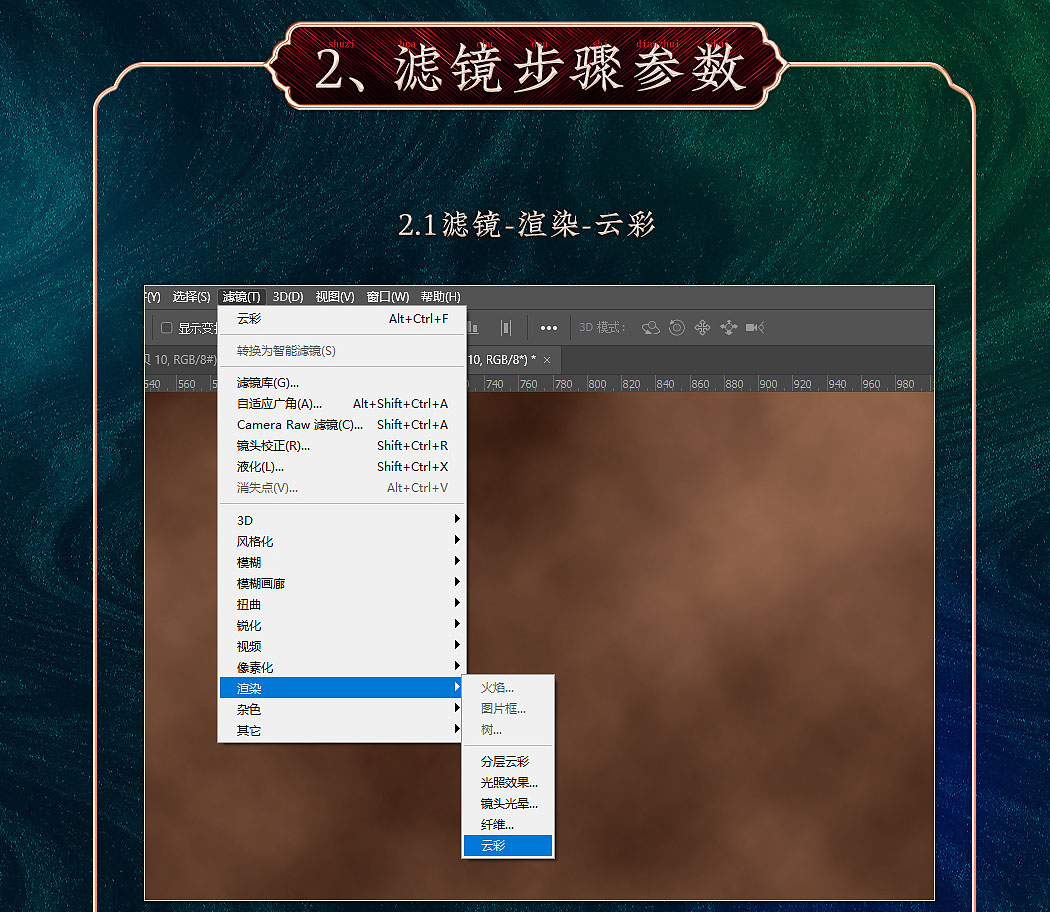Open the 帮助(H) menu
Viewport: 1050px width, 912px height.
pyautogui.click(x=440, y=297)
